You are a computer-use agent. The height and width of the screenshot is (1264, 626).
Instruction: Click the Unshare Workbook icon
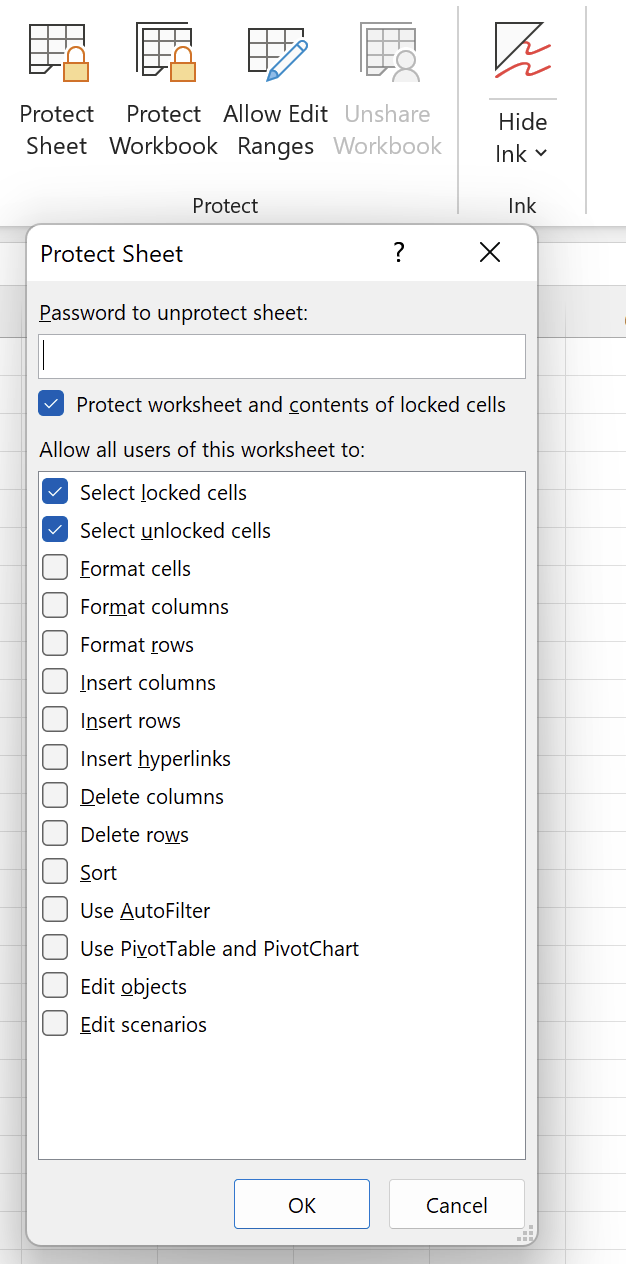(388, 55)
